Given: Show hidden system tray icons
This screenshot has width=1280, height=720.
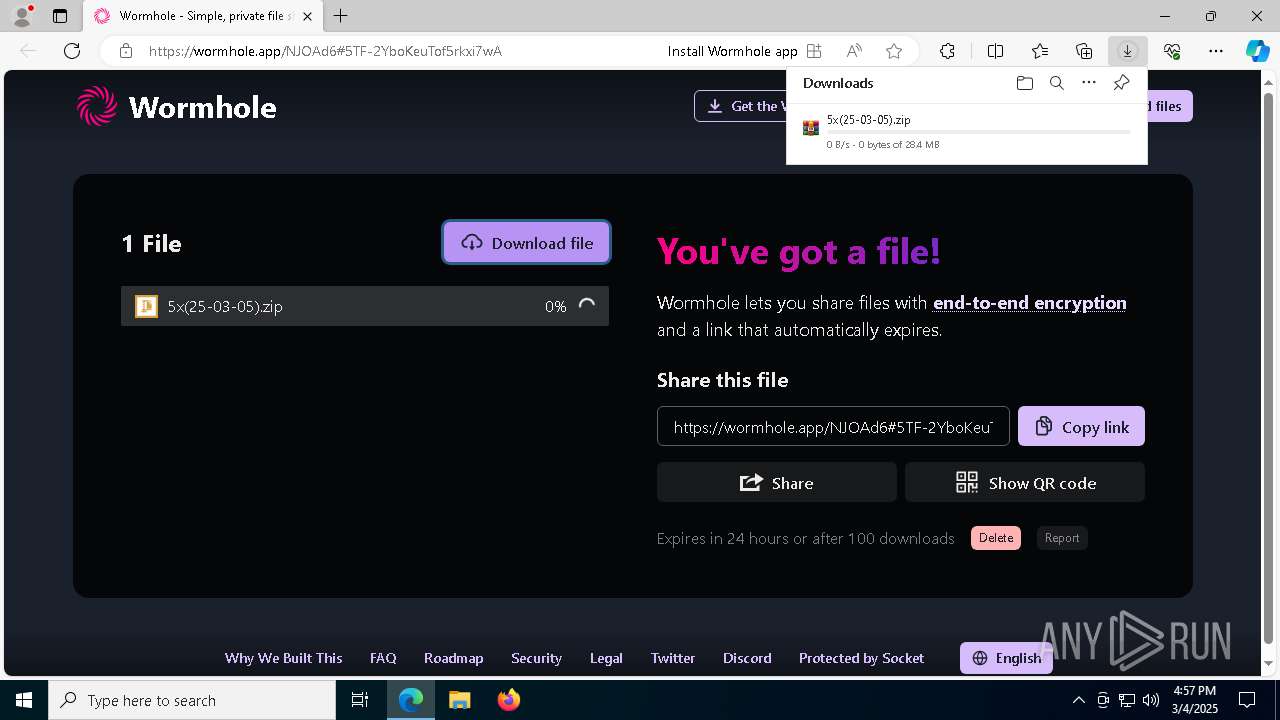Looking at the screenshot, I should [1078, 700].
